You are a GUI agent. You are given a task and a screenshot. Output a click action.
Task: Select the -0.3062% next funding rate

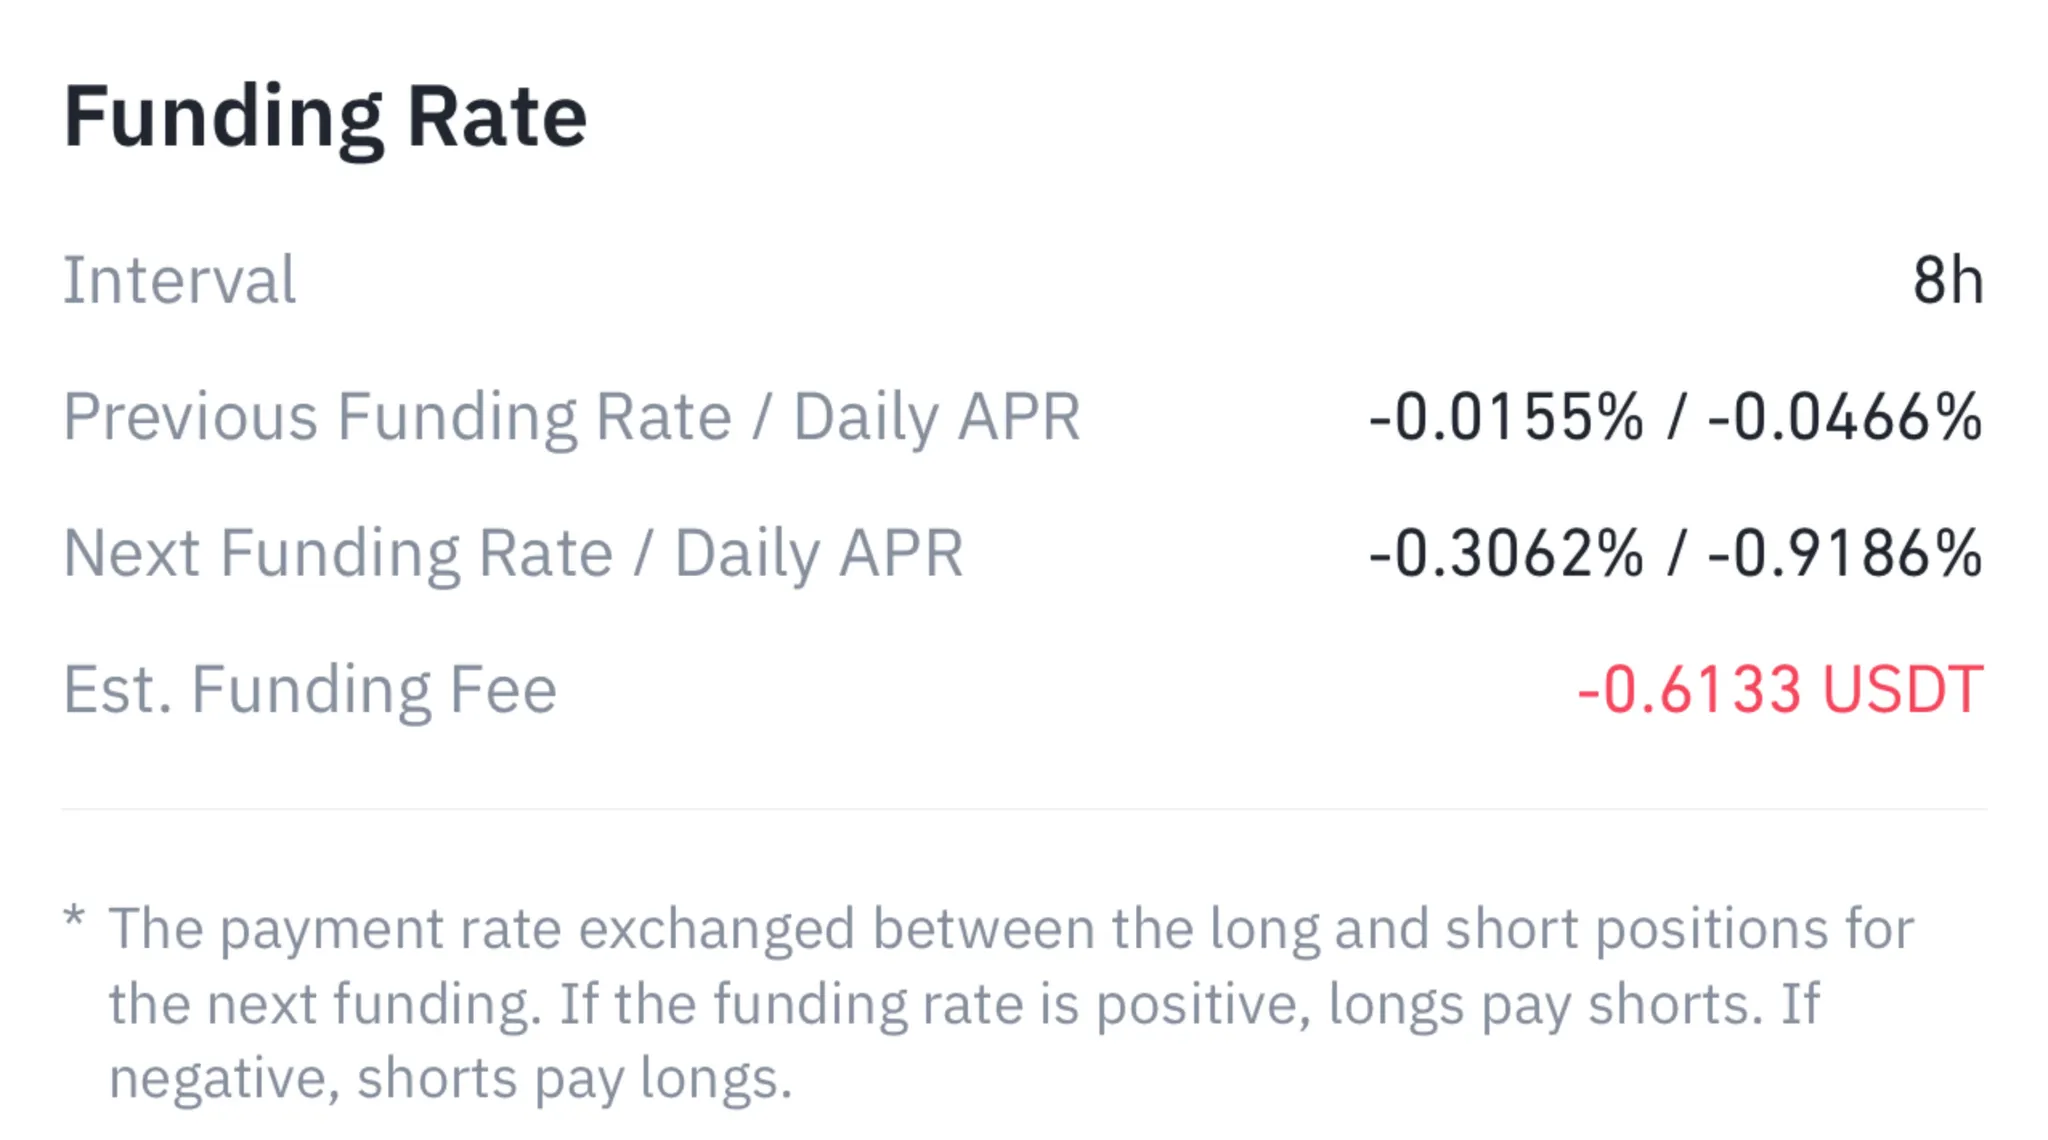[x=1505, y=553]
